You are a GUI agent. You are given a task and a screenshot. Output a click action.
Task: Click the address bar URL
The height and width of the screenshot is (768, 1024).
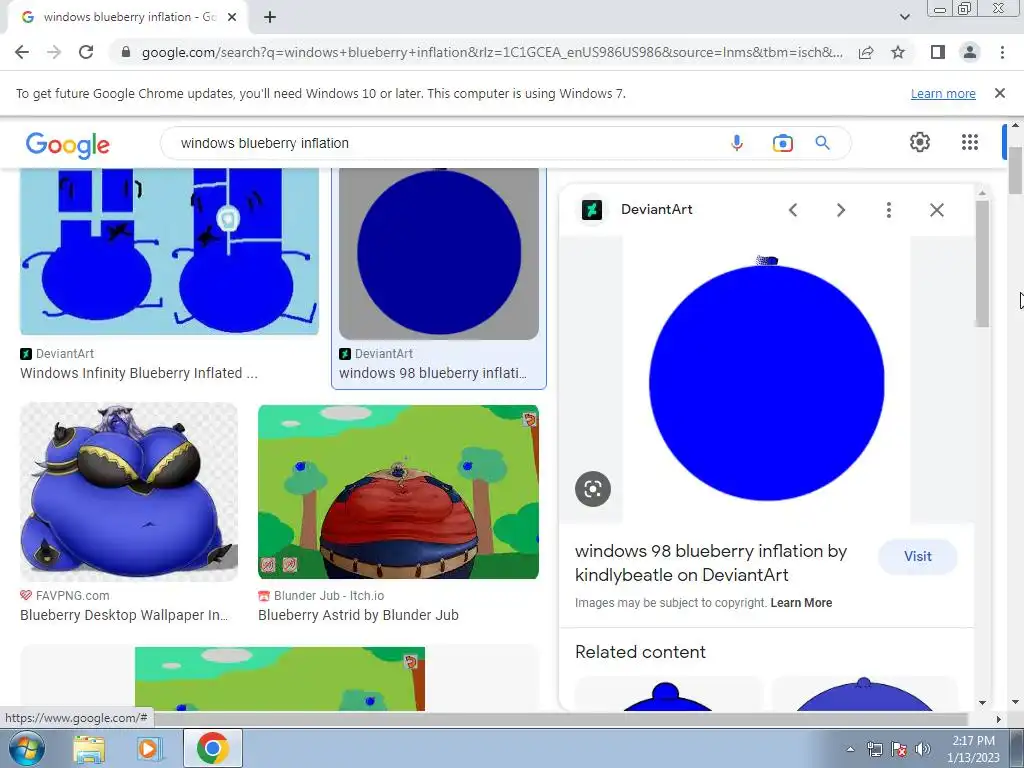[x=491, y=52]
